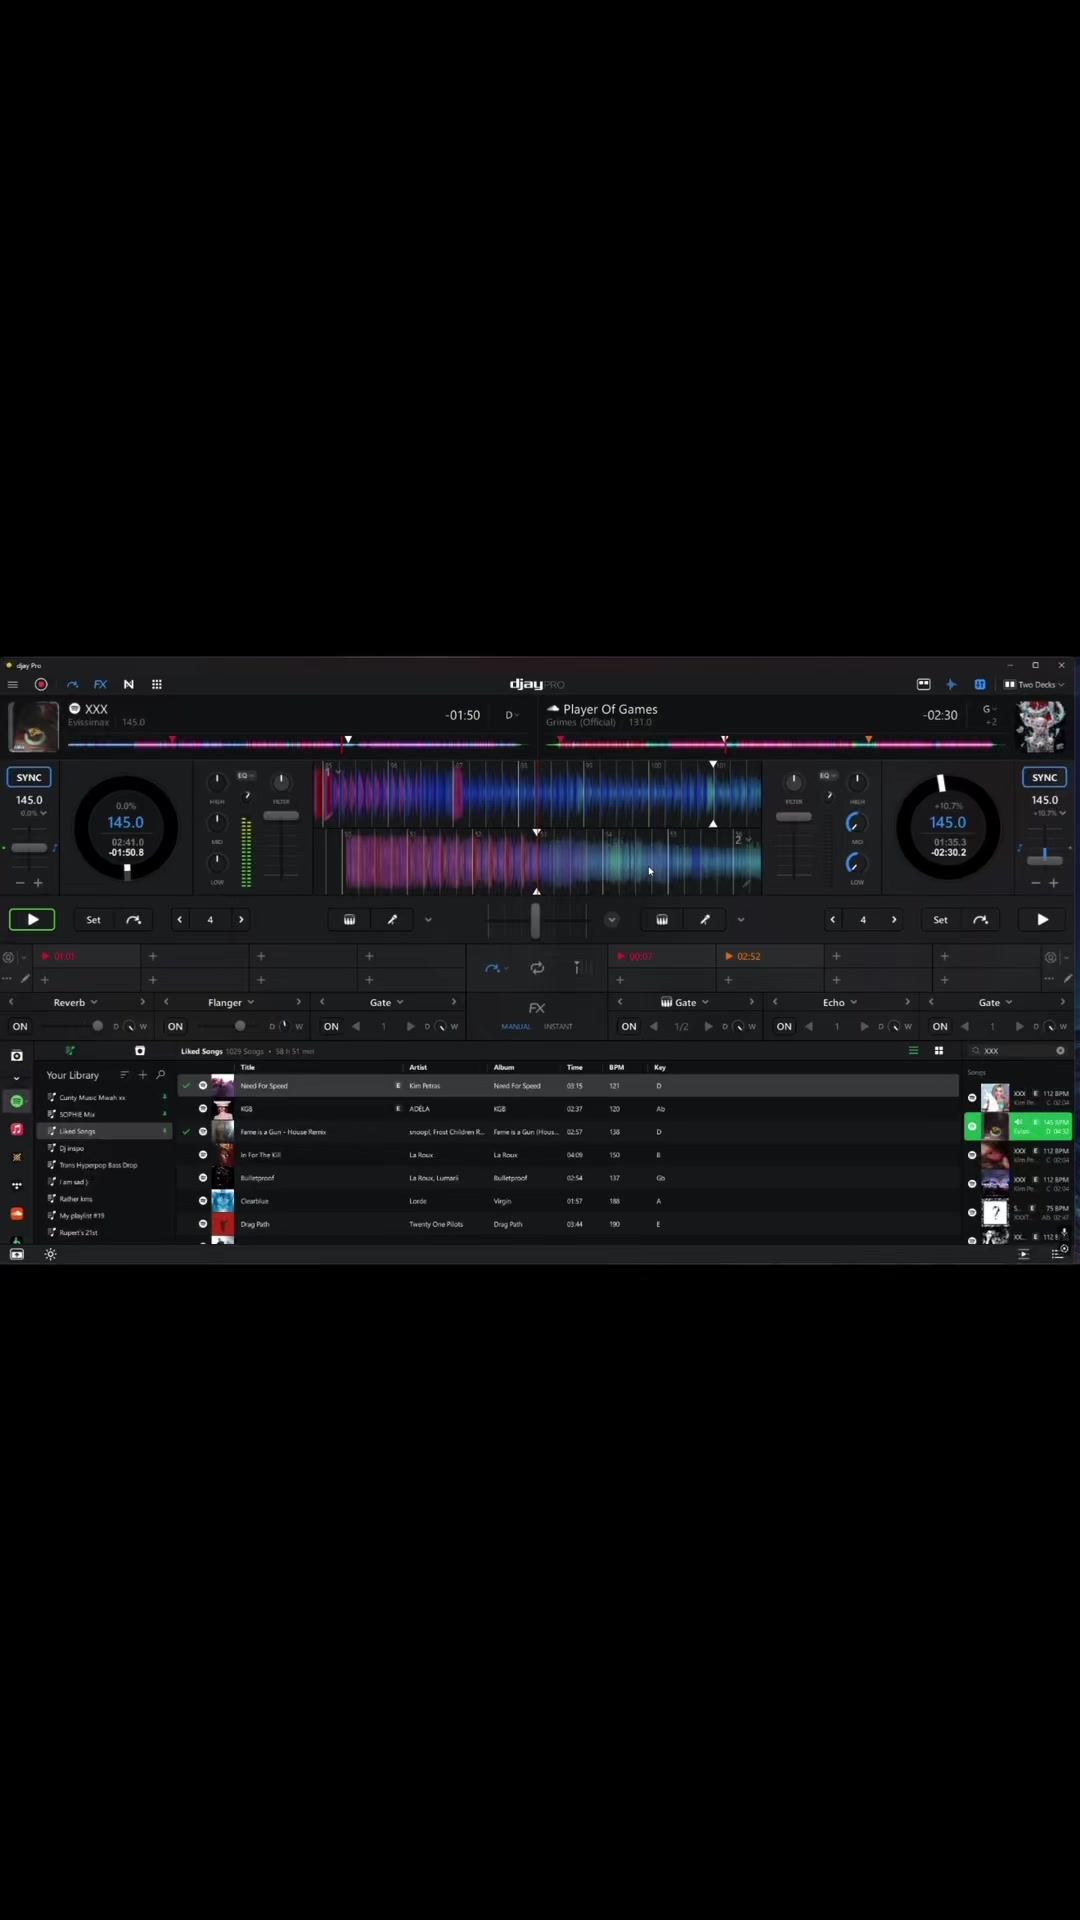Jump to left deck hot cue 01:01
Screen dimensions: 1080x1920
[x=86, y=957]
